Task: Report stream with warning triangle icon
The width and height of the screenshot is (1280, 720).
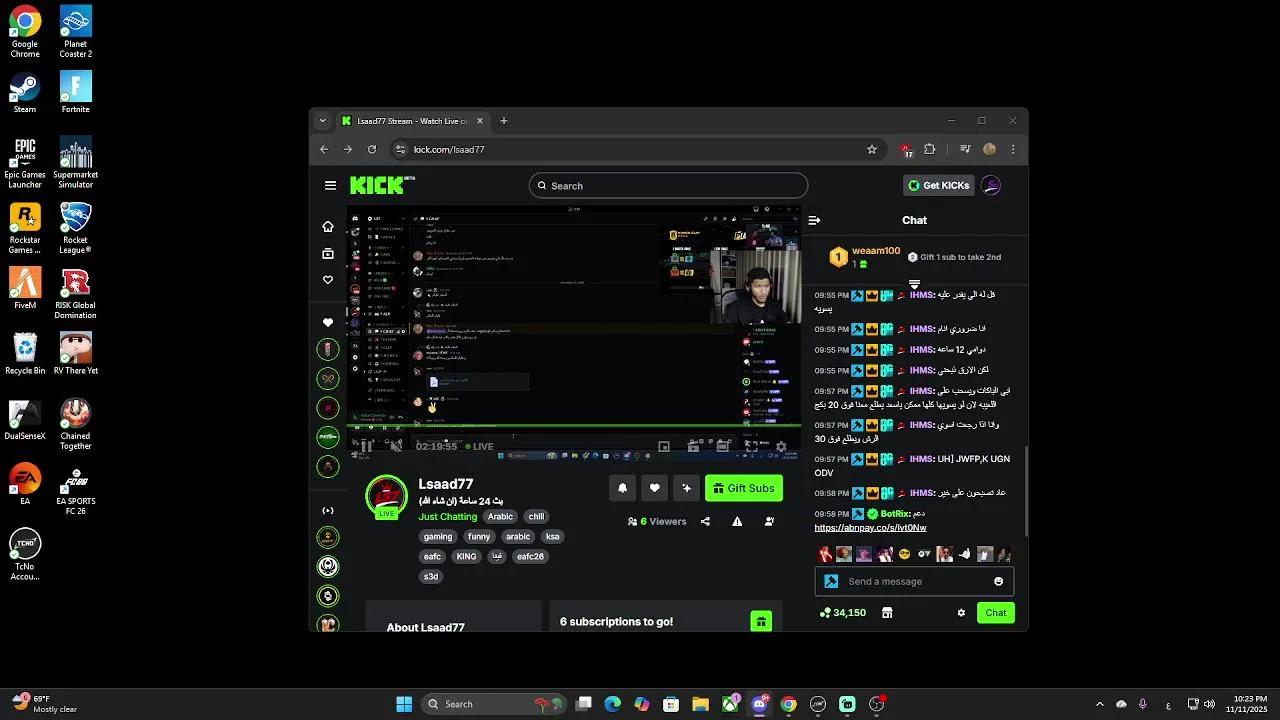Action: click(737, 521)
